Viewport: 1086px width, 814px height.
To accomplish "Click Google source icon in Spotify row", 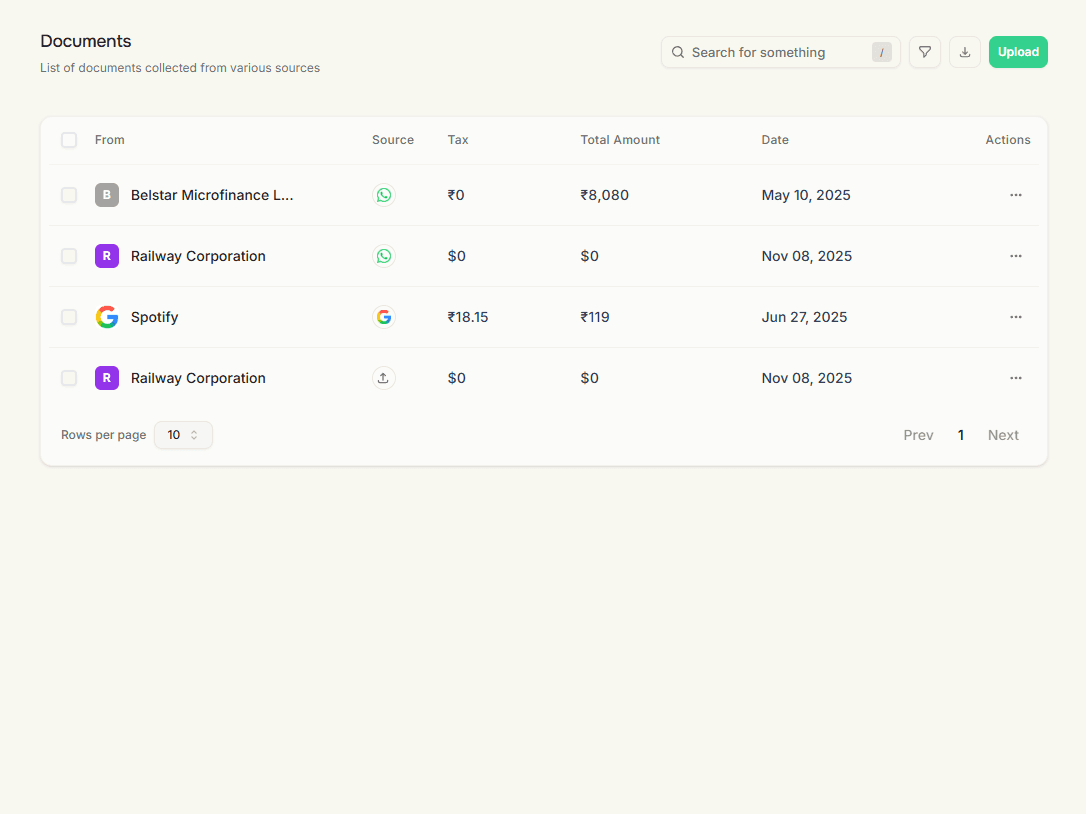I will pos(384,317).
